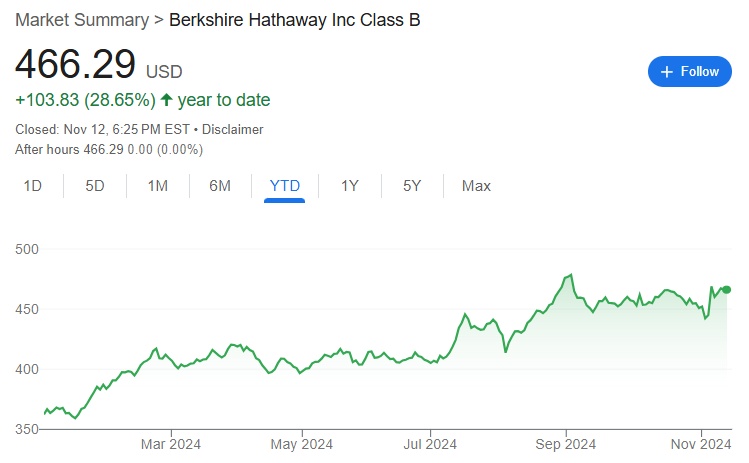This screenshot has width=749, height=463.
Task: Select the 6M time range
Action: 220,186
